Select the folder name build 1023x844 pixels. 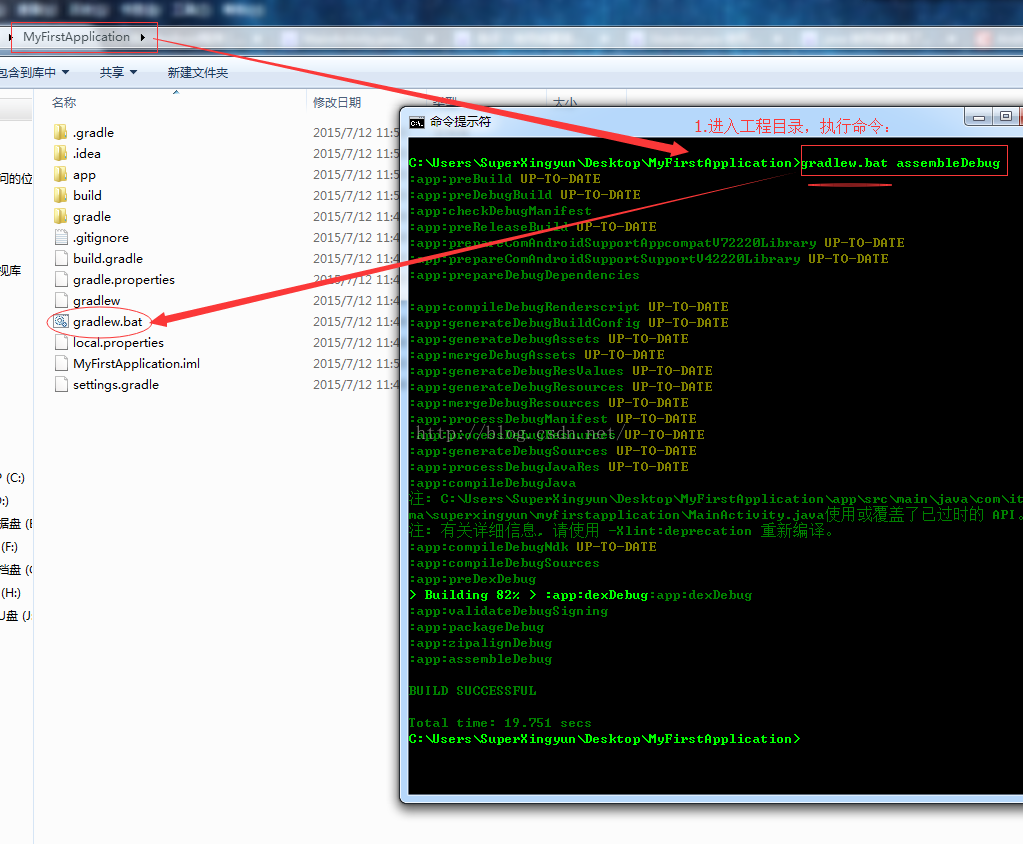pos(87,195)
